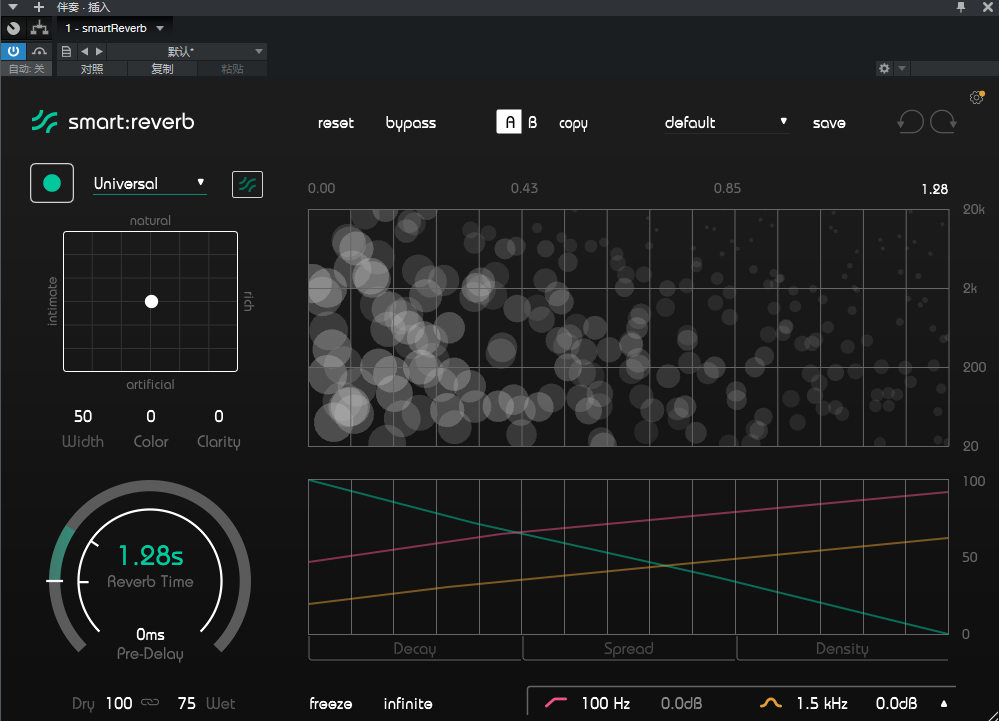Click the 0ms Pre-Delay value
This screenshot has height=721, width=999.
click(150, 634)
